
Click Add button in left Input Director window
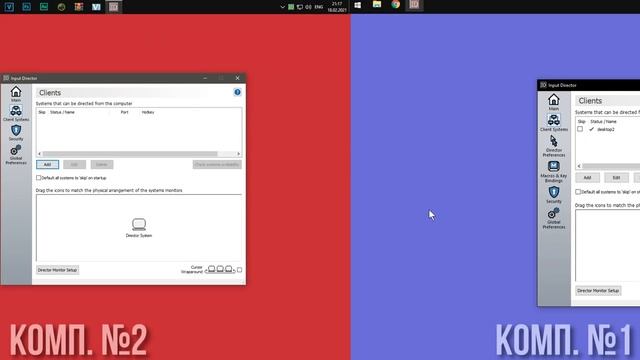(x=47, y=164)
